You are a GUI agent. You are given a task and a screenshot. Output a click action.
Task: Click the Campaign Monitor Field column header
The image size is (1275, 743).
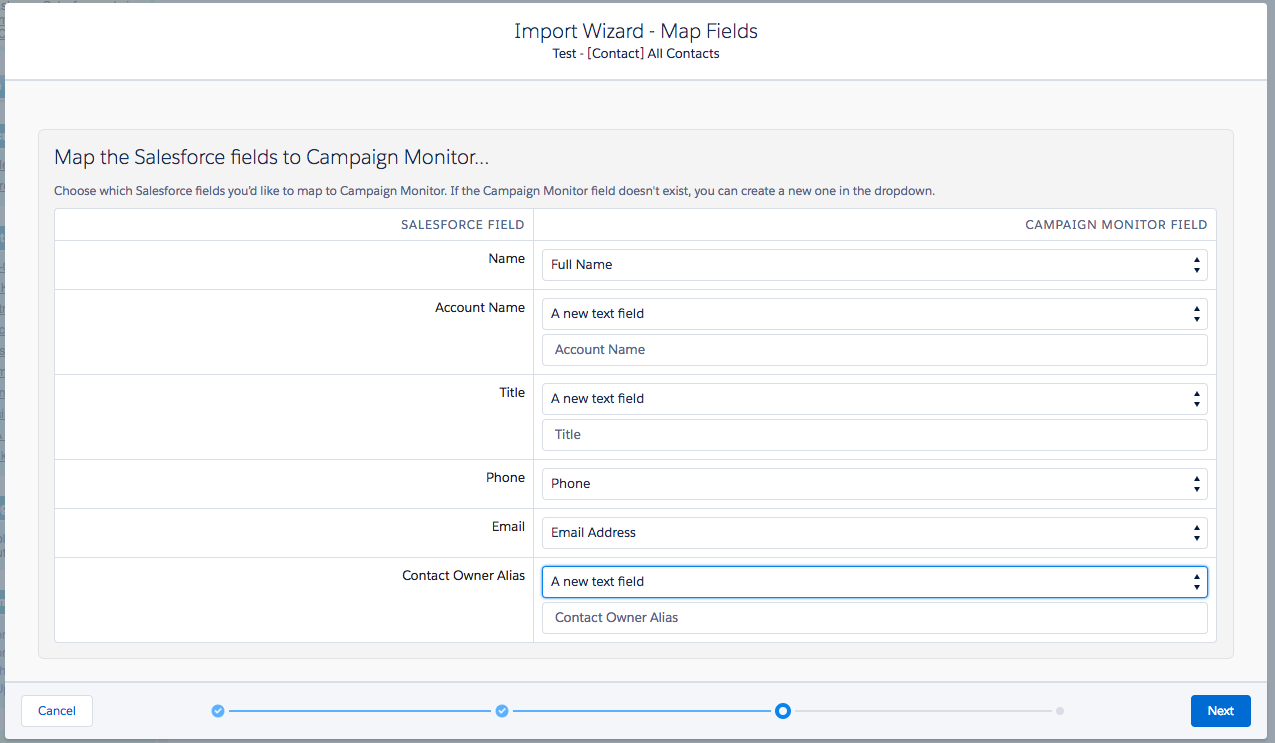click(x=1116, y=225)
